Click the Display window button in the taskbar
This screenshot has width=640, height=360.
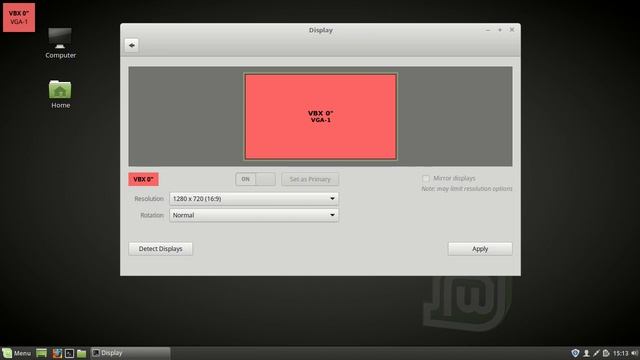tap(130, 353)
